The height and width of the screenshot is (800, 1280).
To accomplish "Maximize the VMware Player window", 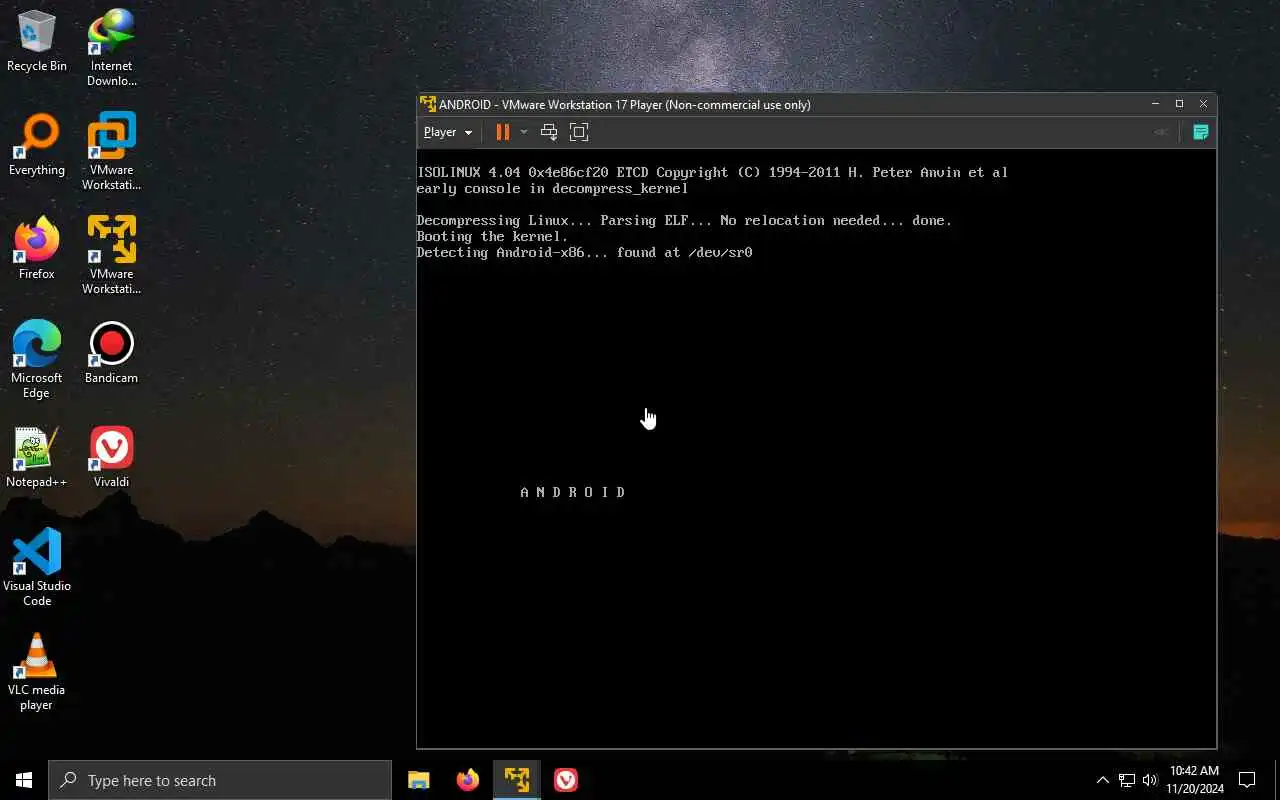I will (1179, 104).
